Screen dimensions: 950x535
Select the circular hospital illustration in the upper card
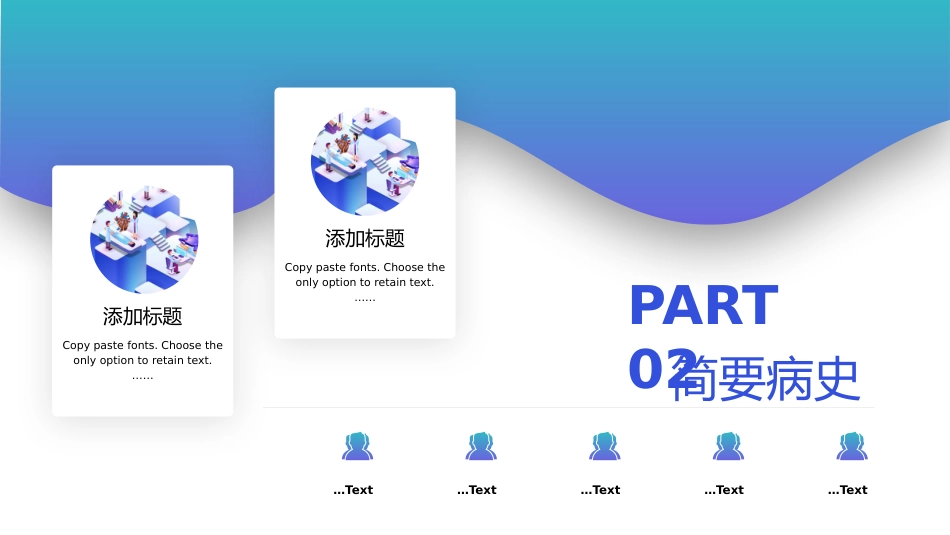pyautogui.click(x=365, y=161)
